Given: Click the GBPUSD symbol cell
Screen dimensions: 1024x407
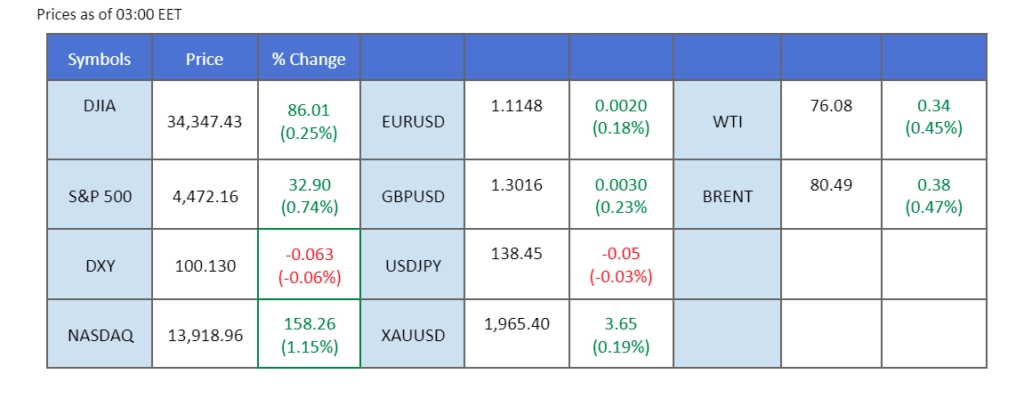Looking at the screenshot, I should 413,196.
